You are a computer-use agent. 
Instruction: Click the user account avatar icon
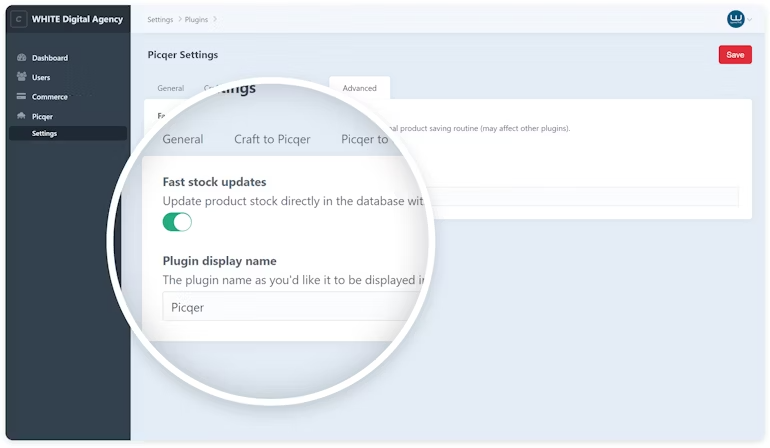pyautogui.click(x=735, y=19)
